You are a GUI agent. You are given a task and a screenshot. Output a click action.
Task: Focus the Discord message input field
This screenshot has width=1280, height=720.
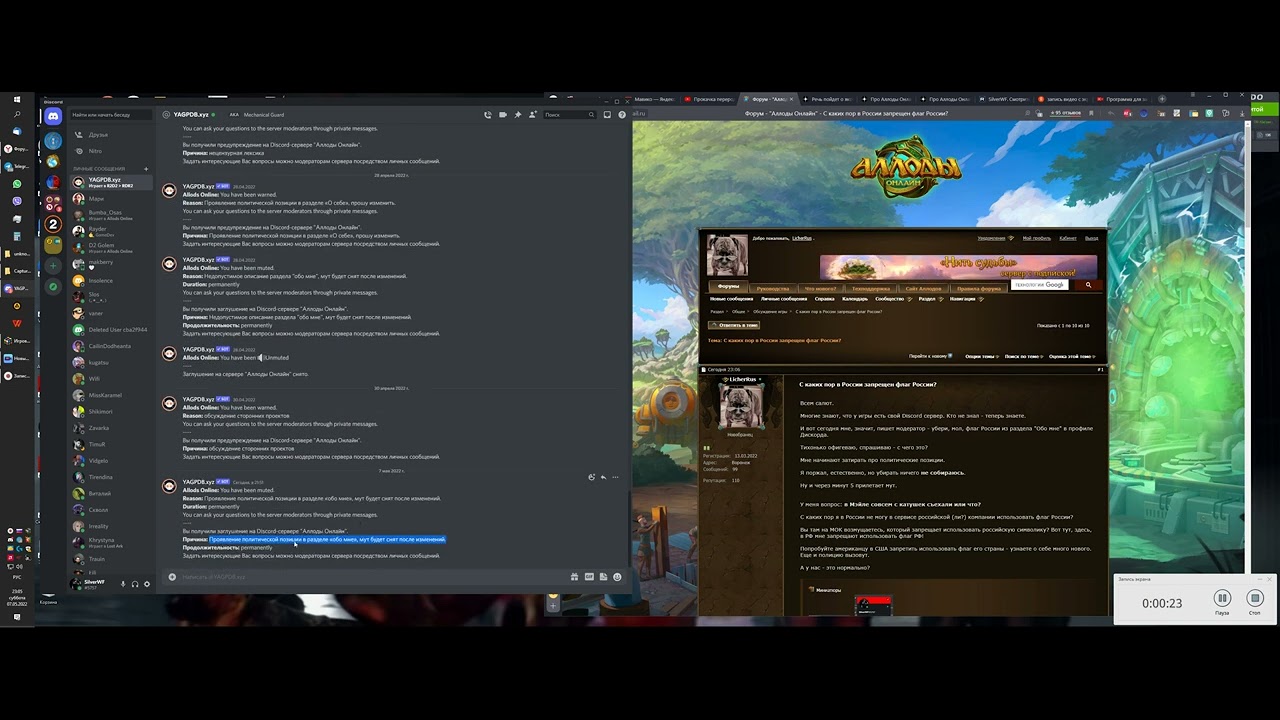[x=370, y=577]
